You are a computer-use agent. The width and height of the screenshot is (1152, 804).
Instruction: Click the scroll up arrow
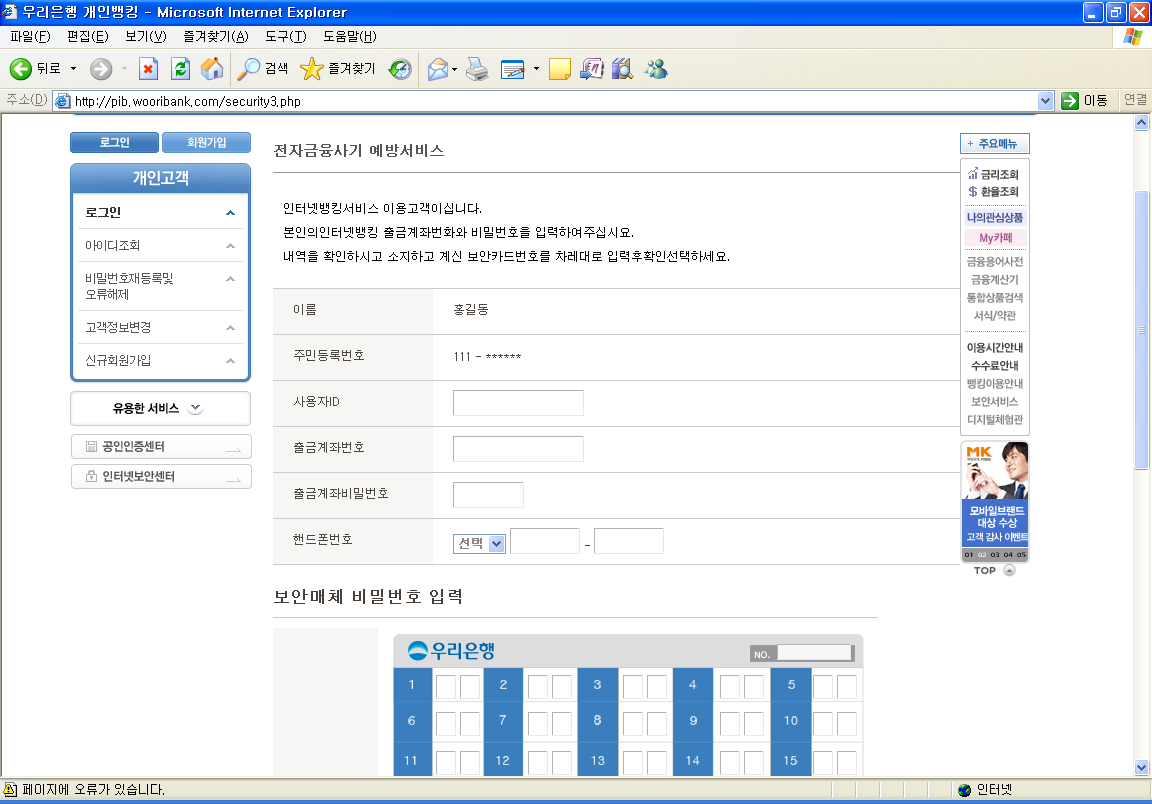click(x=1141, y=123)
